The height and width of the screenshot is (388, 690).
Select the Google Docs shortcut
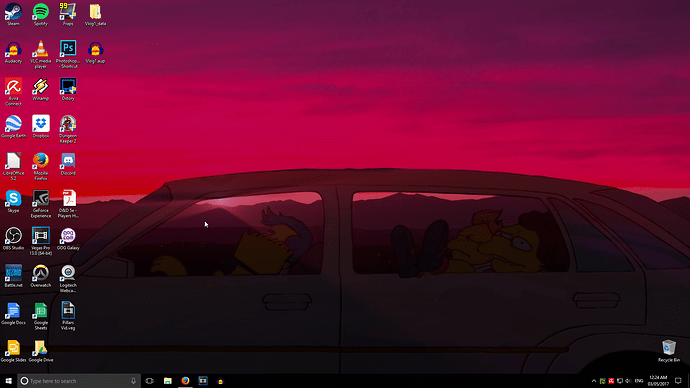tap(13, 314)
